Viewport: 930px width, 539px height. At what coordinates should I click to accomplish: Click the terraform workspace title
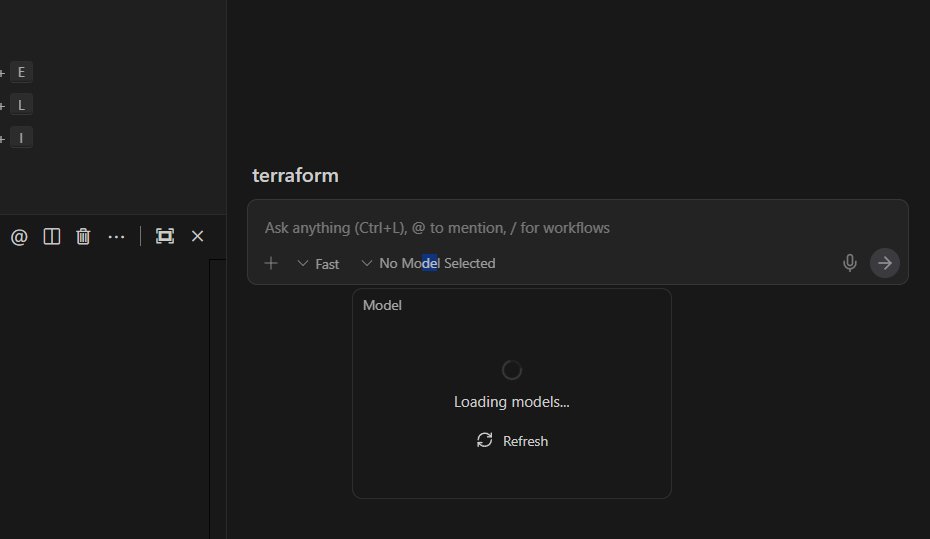tap(295, 176)
